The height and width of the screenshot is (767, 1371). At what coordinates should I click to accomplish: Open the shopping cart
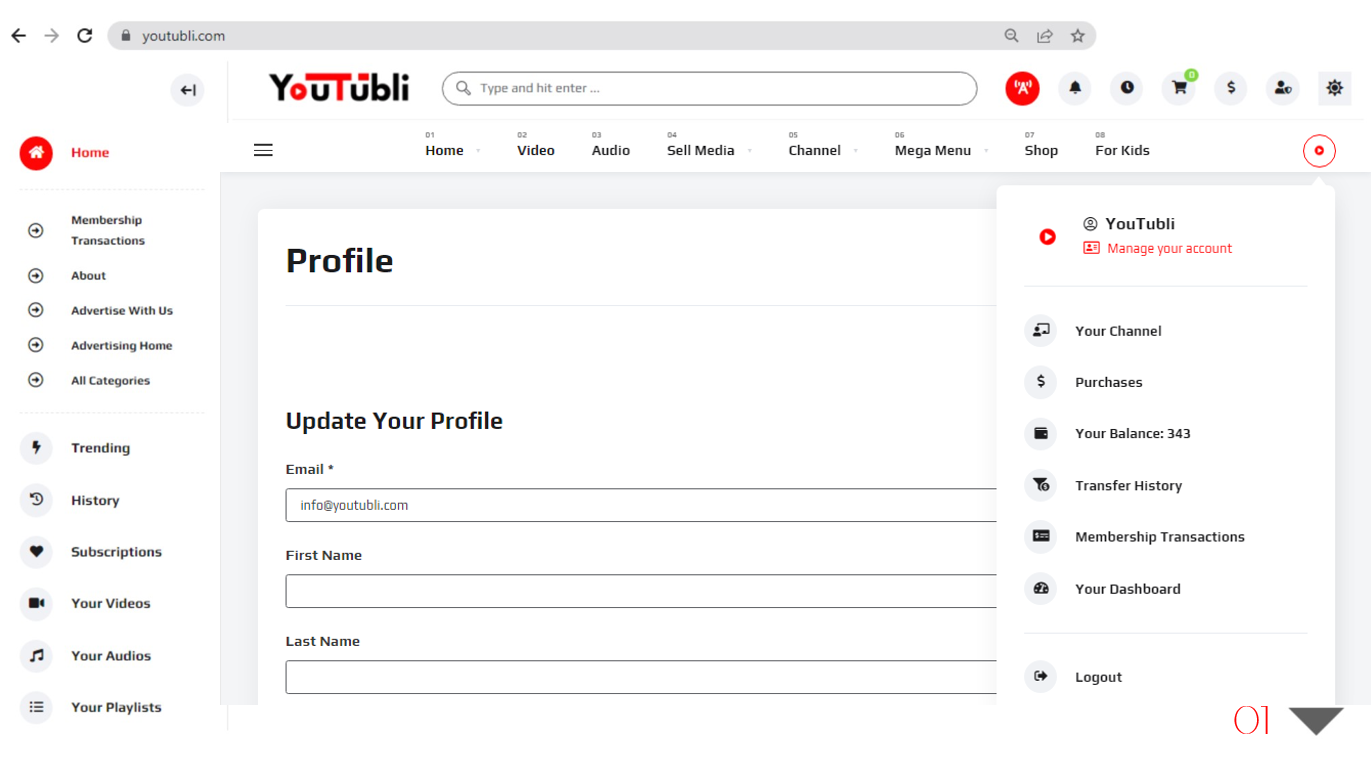[1179, 88]
